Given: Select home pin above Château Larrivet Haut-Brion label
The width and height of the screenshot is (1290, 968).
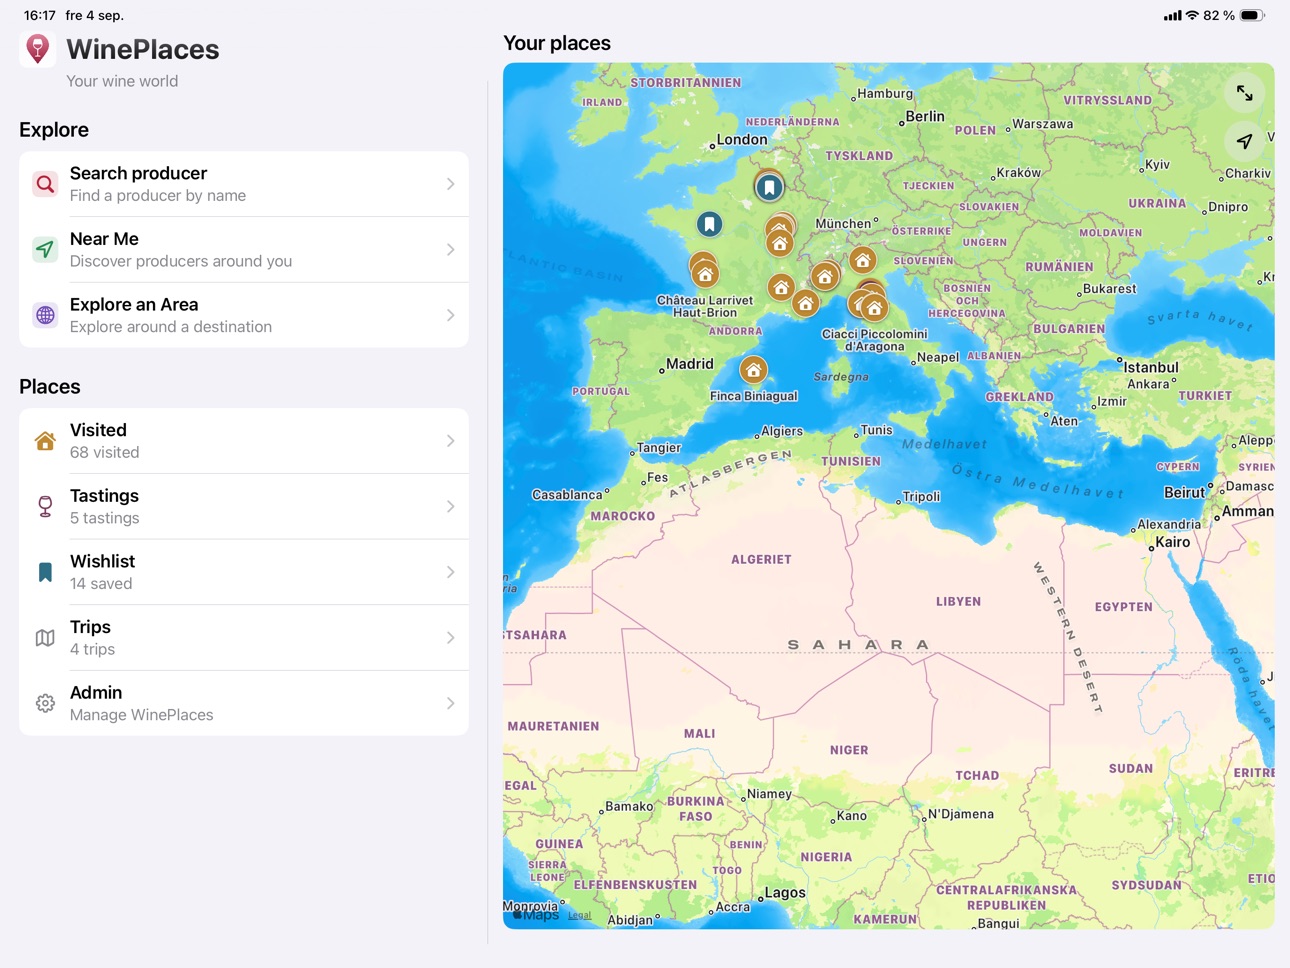Looking at the screenshot, I should pyautogui.click(x=705, y=274).
